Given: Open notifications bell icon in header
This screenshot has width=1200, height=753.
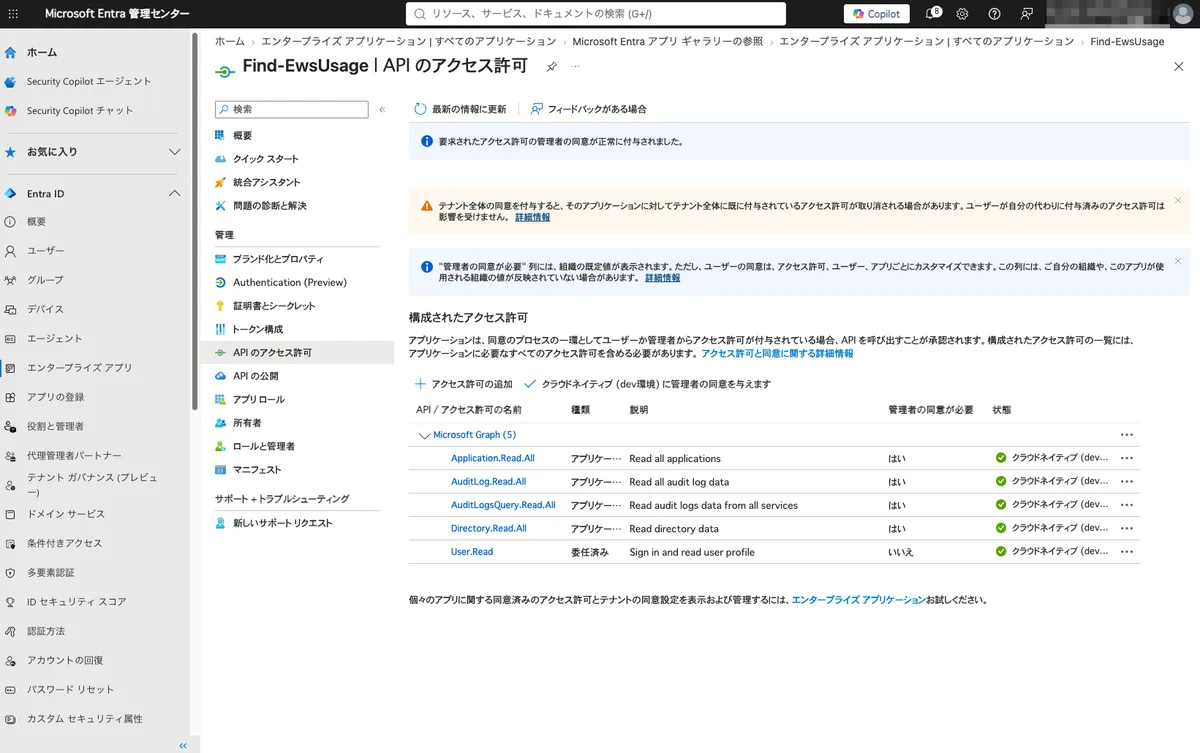Looking at the screenshot, I should [933, 13].
